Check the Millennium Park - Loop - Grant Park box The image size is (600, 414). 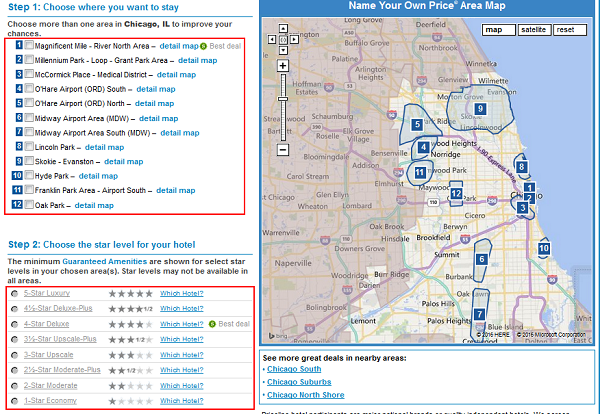click(29, 59)
